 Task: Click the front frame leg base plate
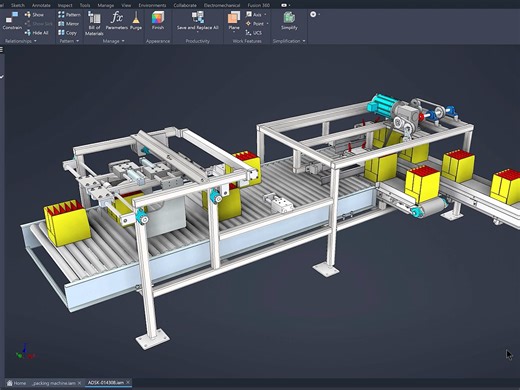point(153,339)
